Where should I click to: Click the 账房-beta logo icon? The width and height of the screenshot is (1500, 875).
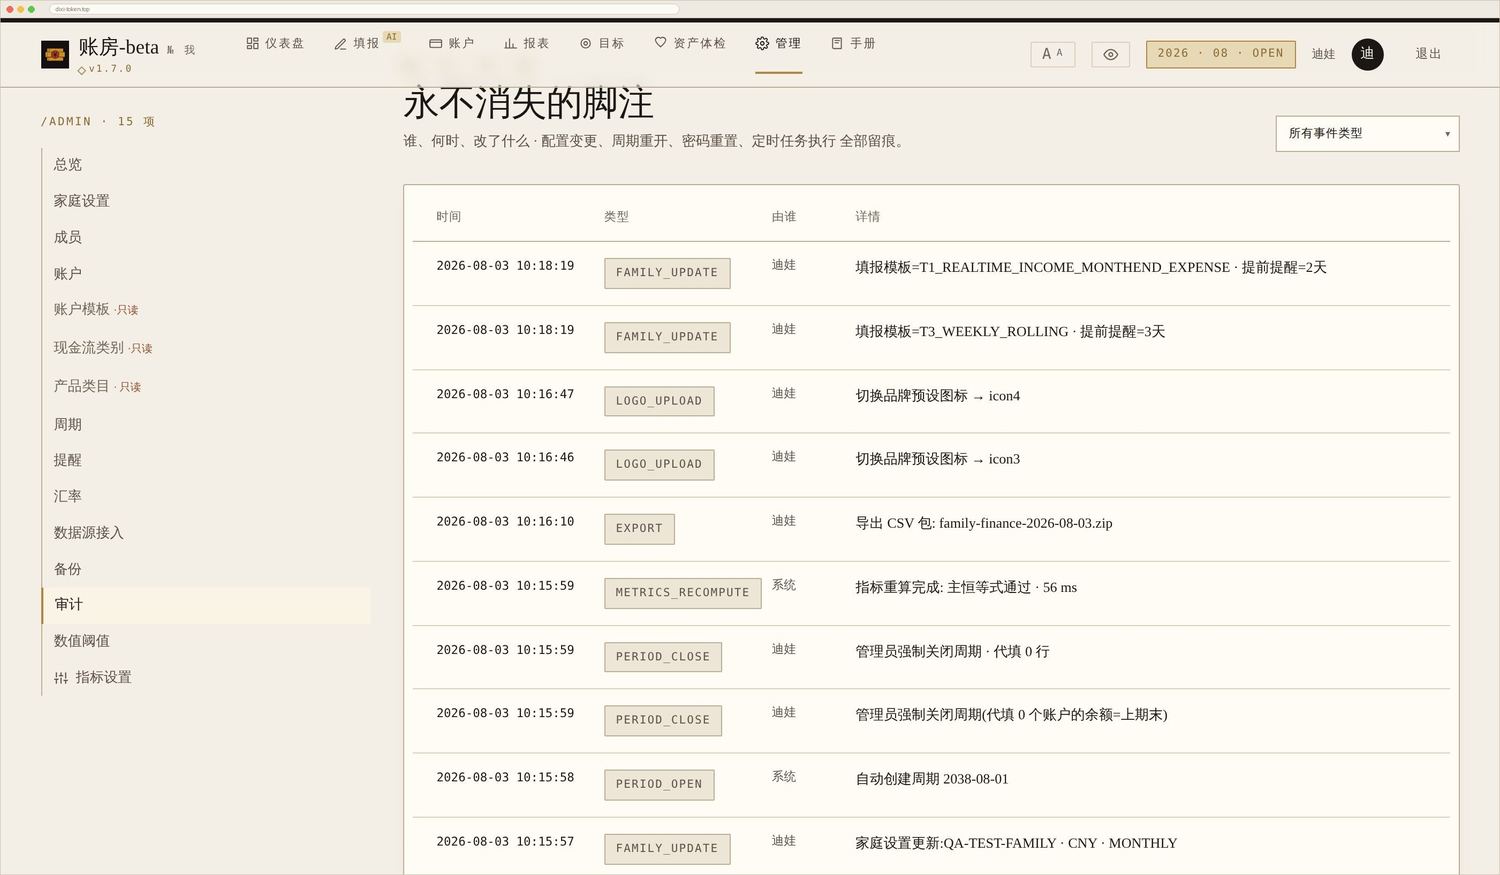coord(55,54)
